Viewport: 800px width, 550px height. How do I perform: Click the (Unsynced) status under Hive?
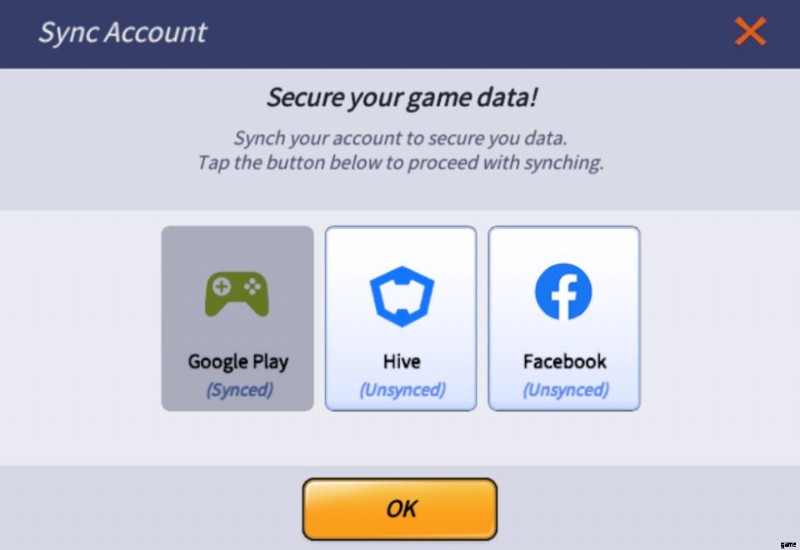pyautogui.click(x=402, y=390)
